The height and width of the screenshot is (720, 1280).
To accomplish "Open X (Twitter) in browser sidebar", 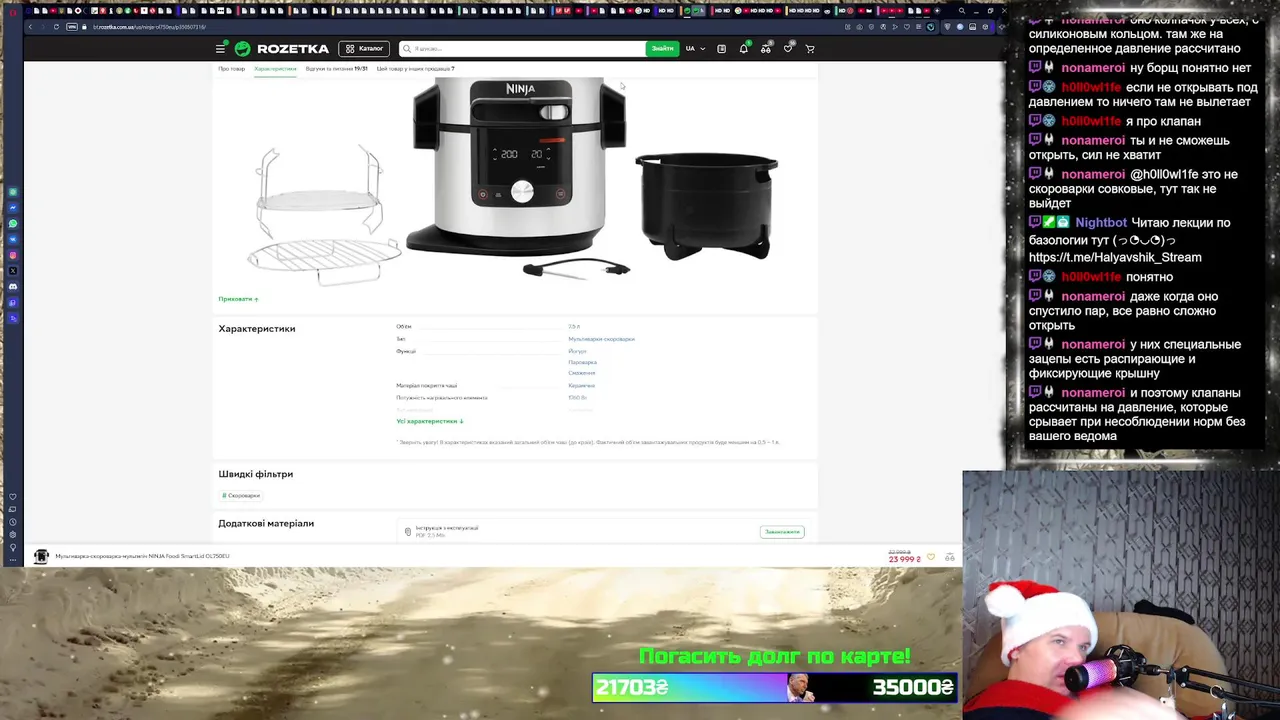I will pyautogui.click(x=13, y=271).
